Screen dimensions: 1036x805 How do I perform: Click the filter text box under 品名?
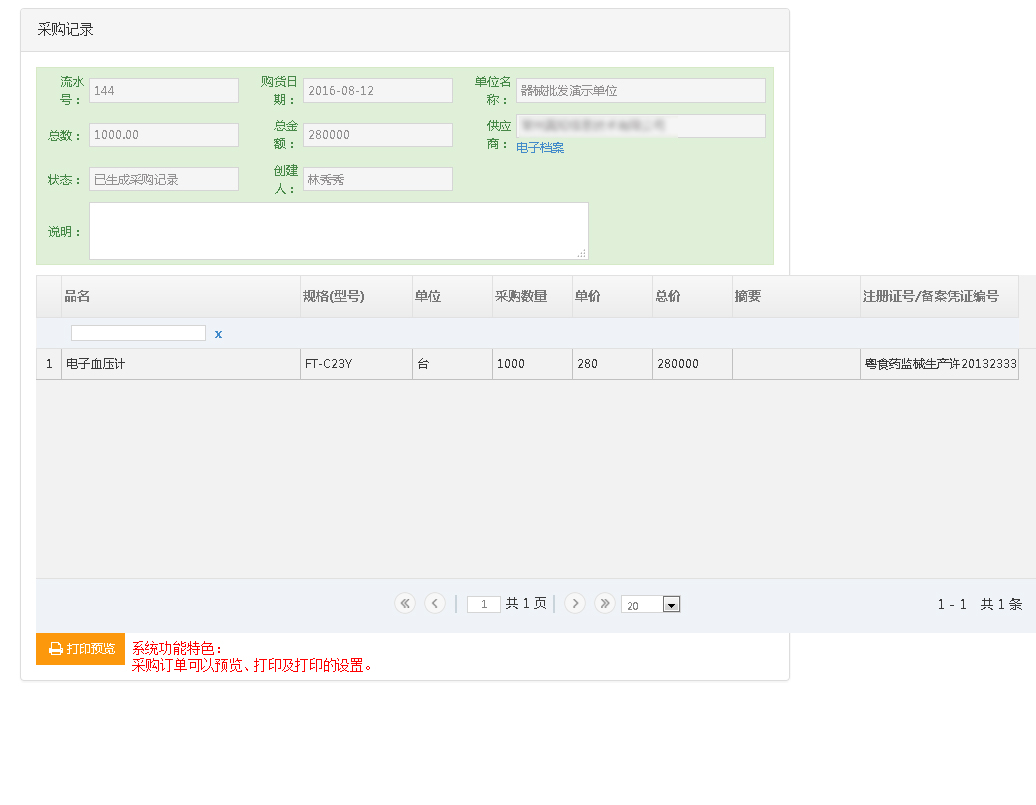click(138, 333)
